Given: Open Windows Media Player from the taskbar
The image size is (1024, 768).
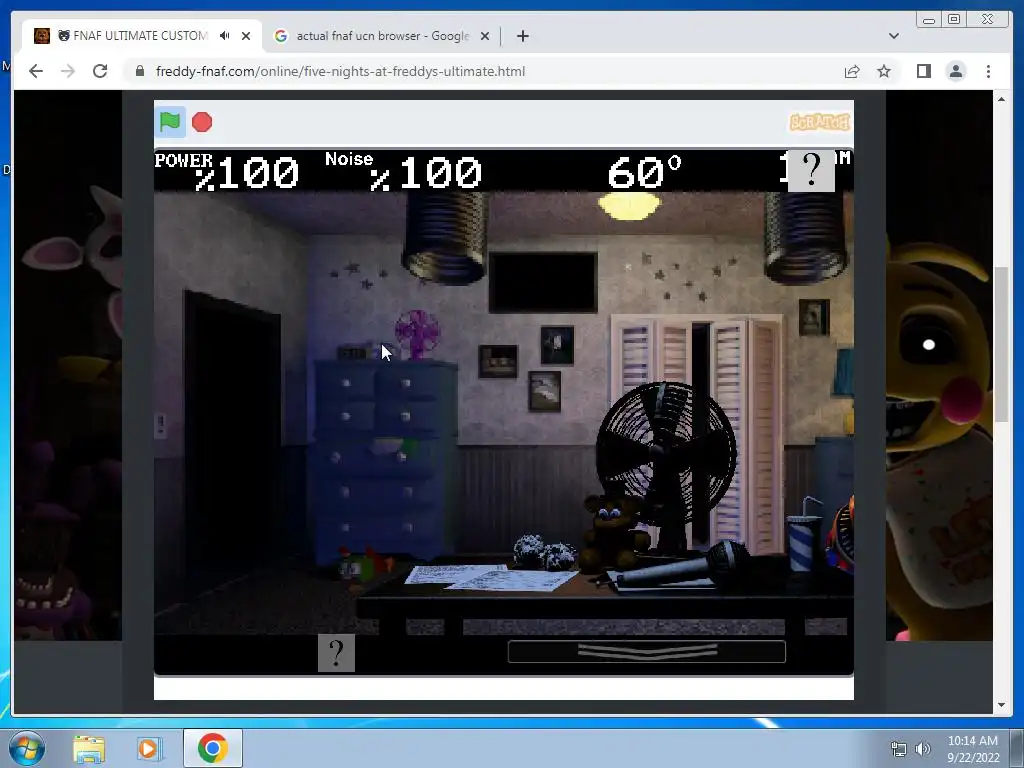Looking at the screenshot, I should (149, 748).
